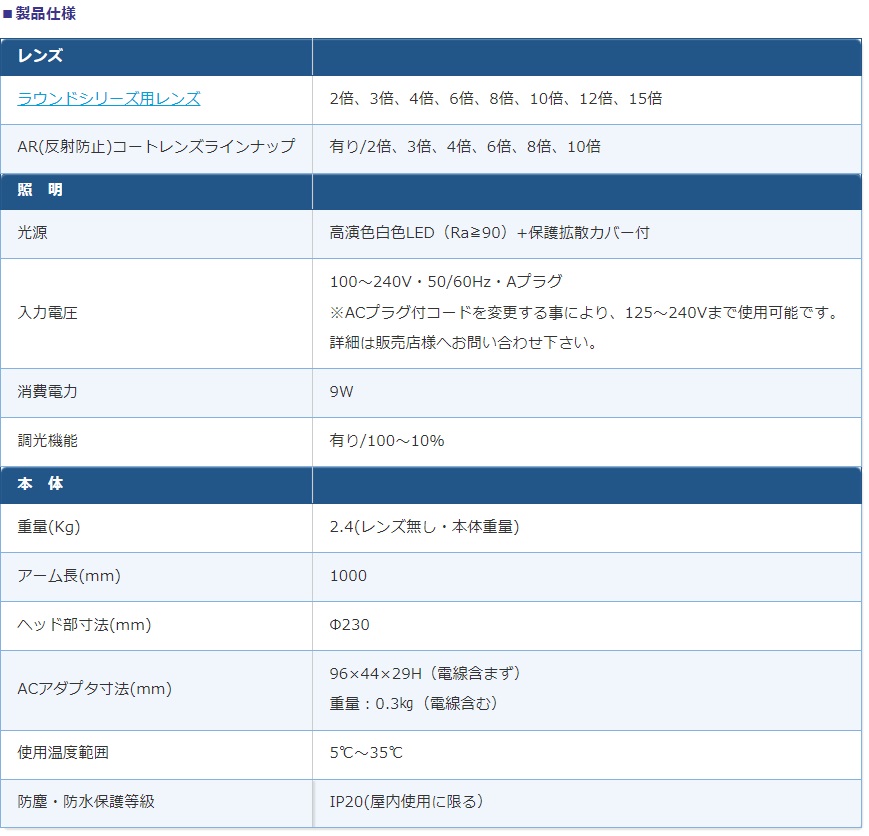Image resolution: width=869 pixels, height=836 pixels.
Task: Click the 照明 section header
Action: click(x=40, y=190)
